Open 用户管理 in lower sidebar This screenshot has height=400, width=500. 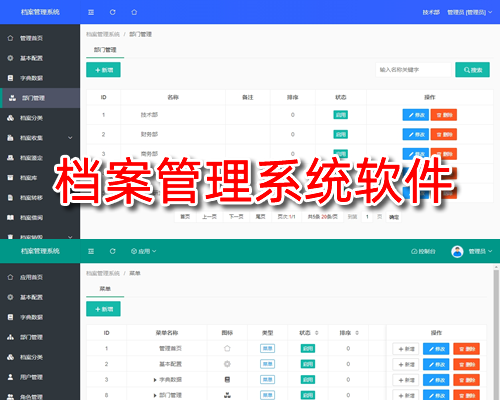point(40,377)
